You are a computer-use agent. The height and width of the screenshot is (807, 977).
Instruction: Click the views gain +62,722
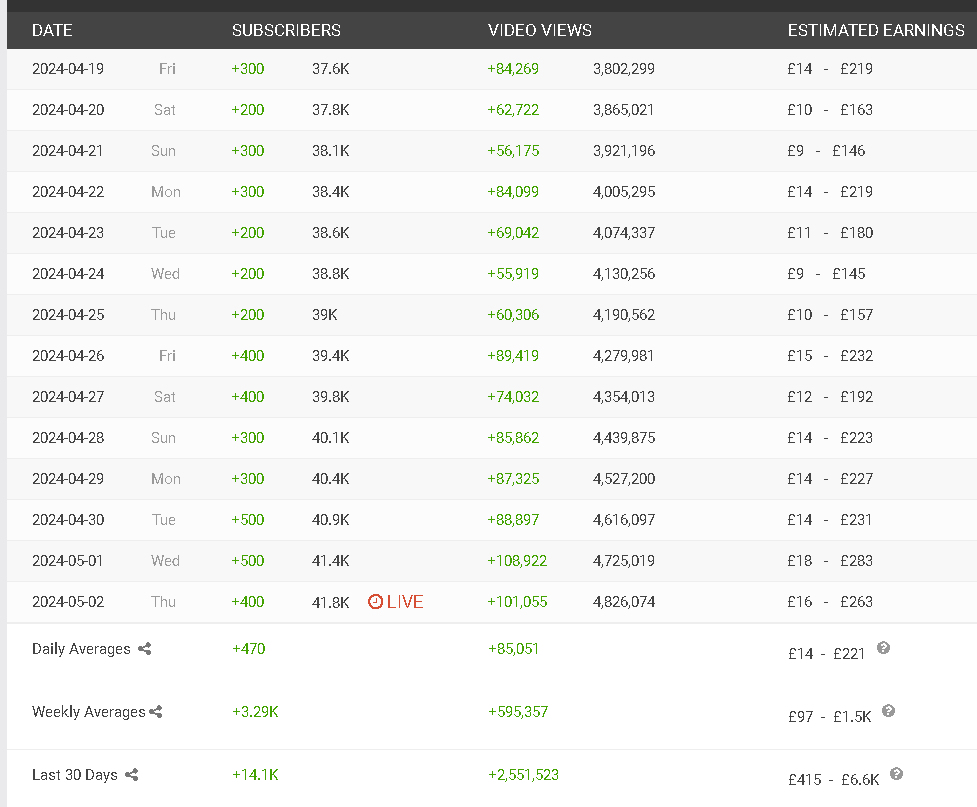tap(513, 110)
